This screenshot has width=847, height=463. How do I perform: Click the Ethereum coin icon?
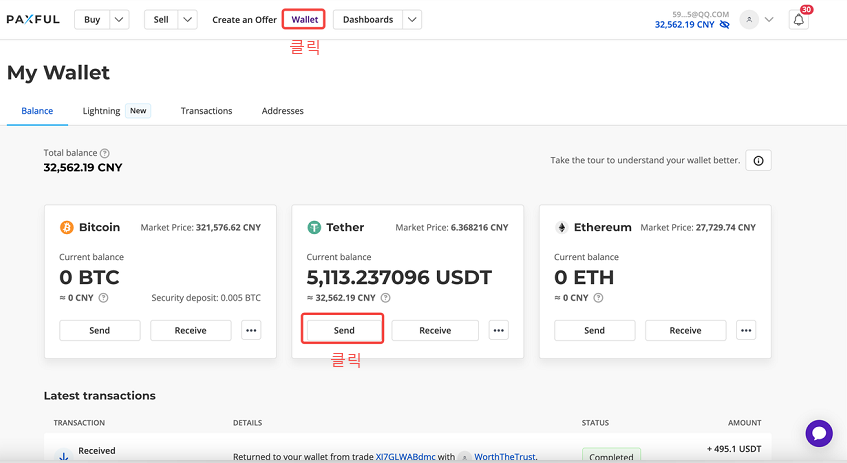562,227
